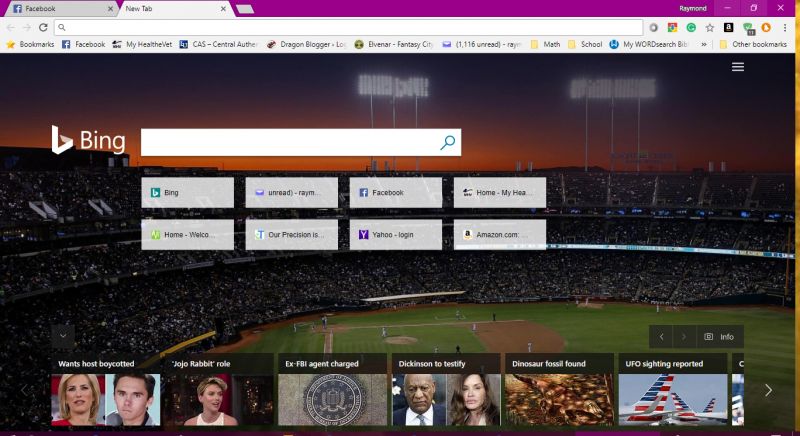The image size is (800, 436).
Task: Open the My HealtheVet bookmark
Action: pos(142,44)
